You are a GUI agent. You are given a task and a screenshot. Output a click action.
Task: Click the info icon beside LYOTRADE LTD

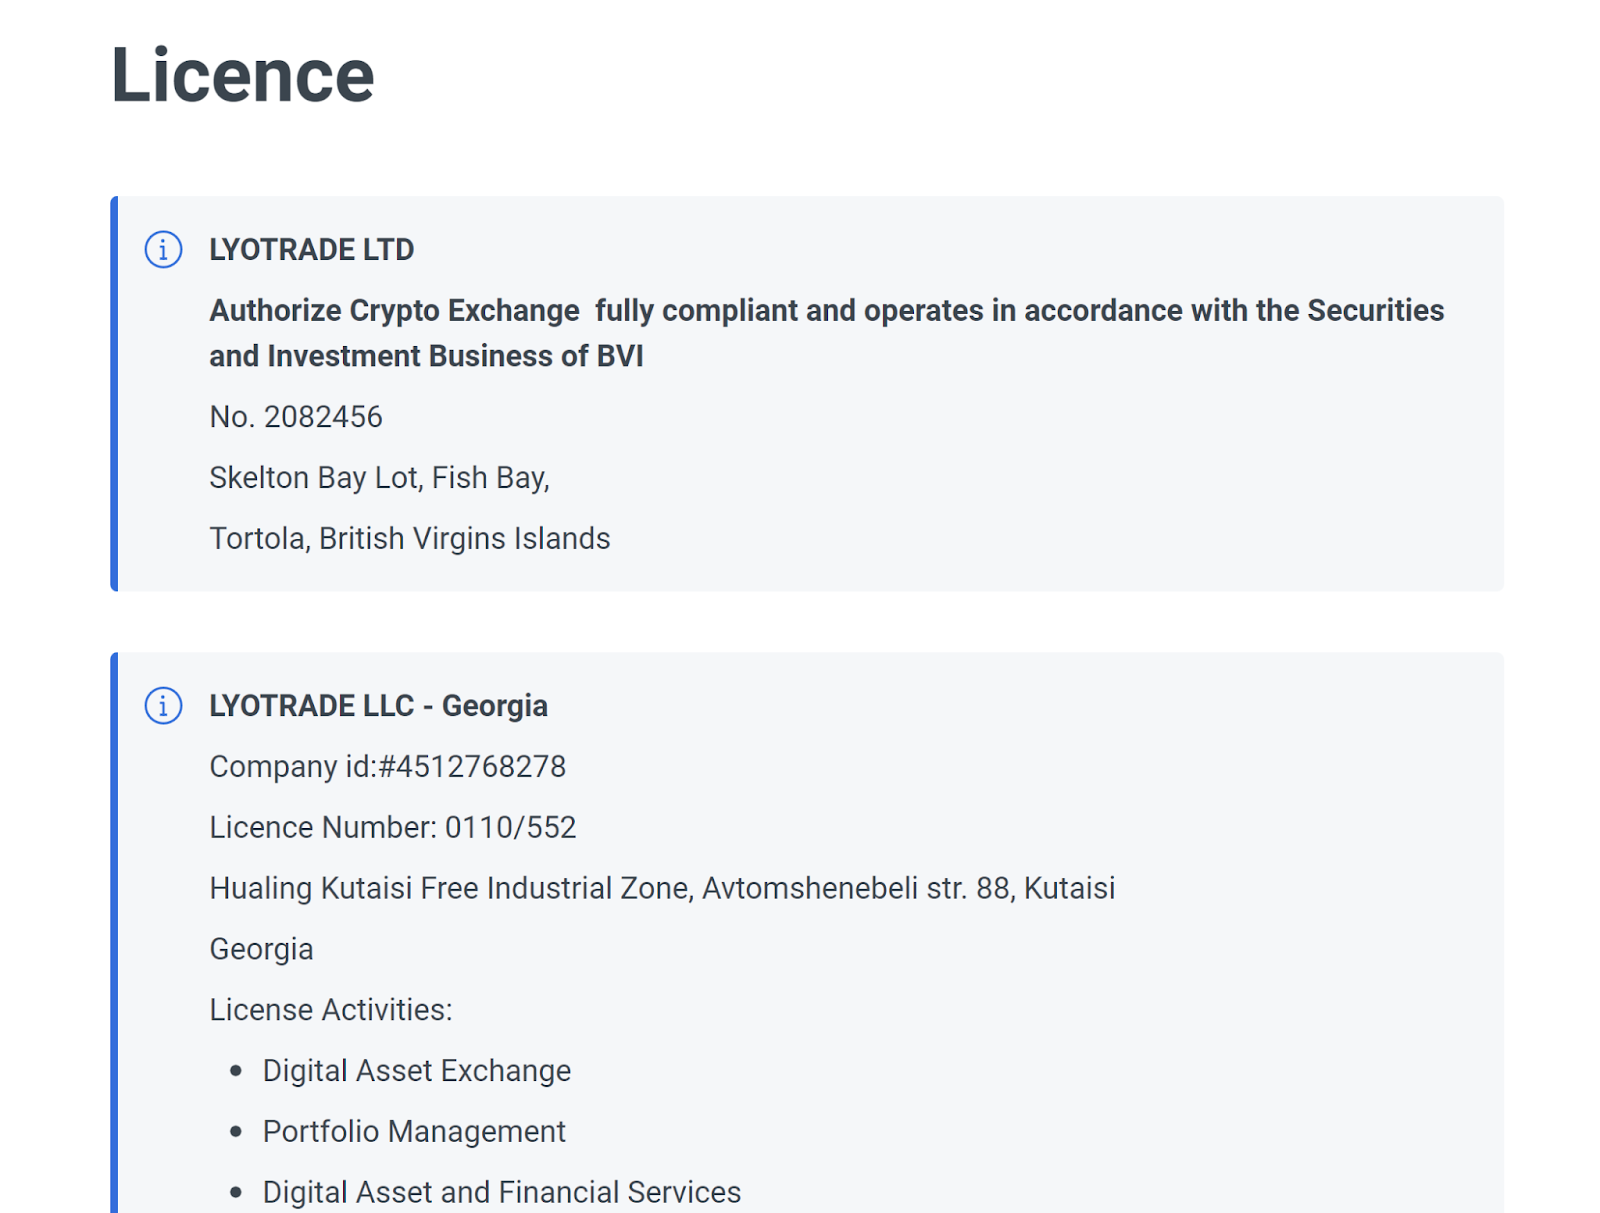[x=163, y=249]
